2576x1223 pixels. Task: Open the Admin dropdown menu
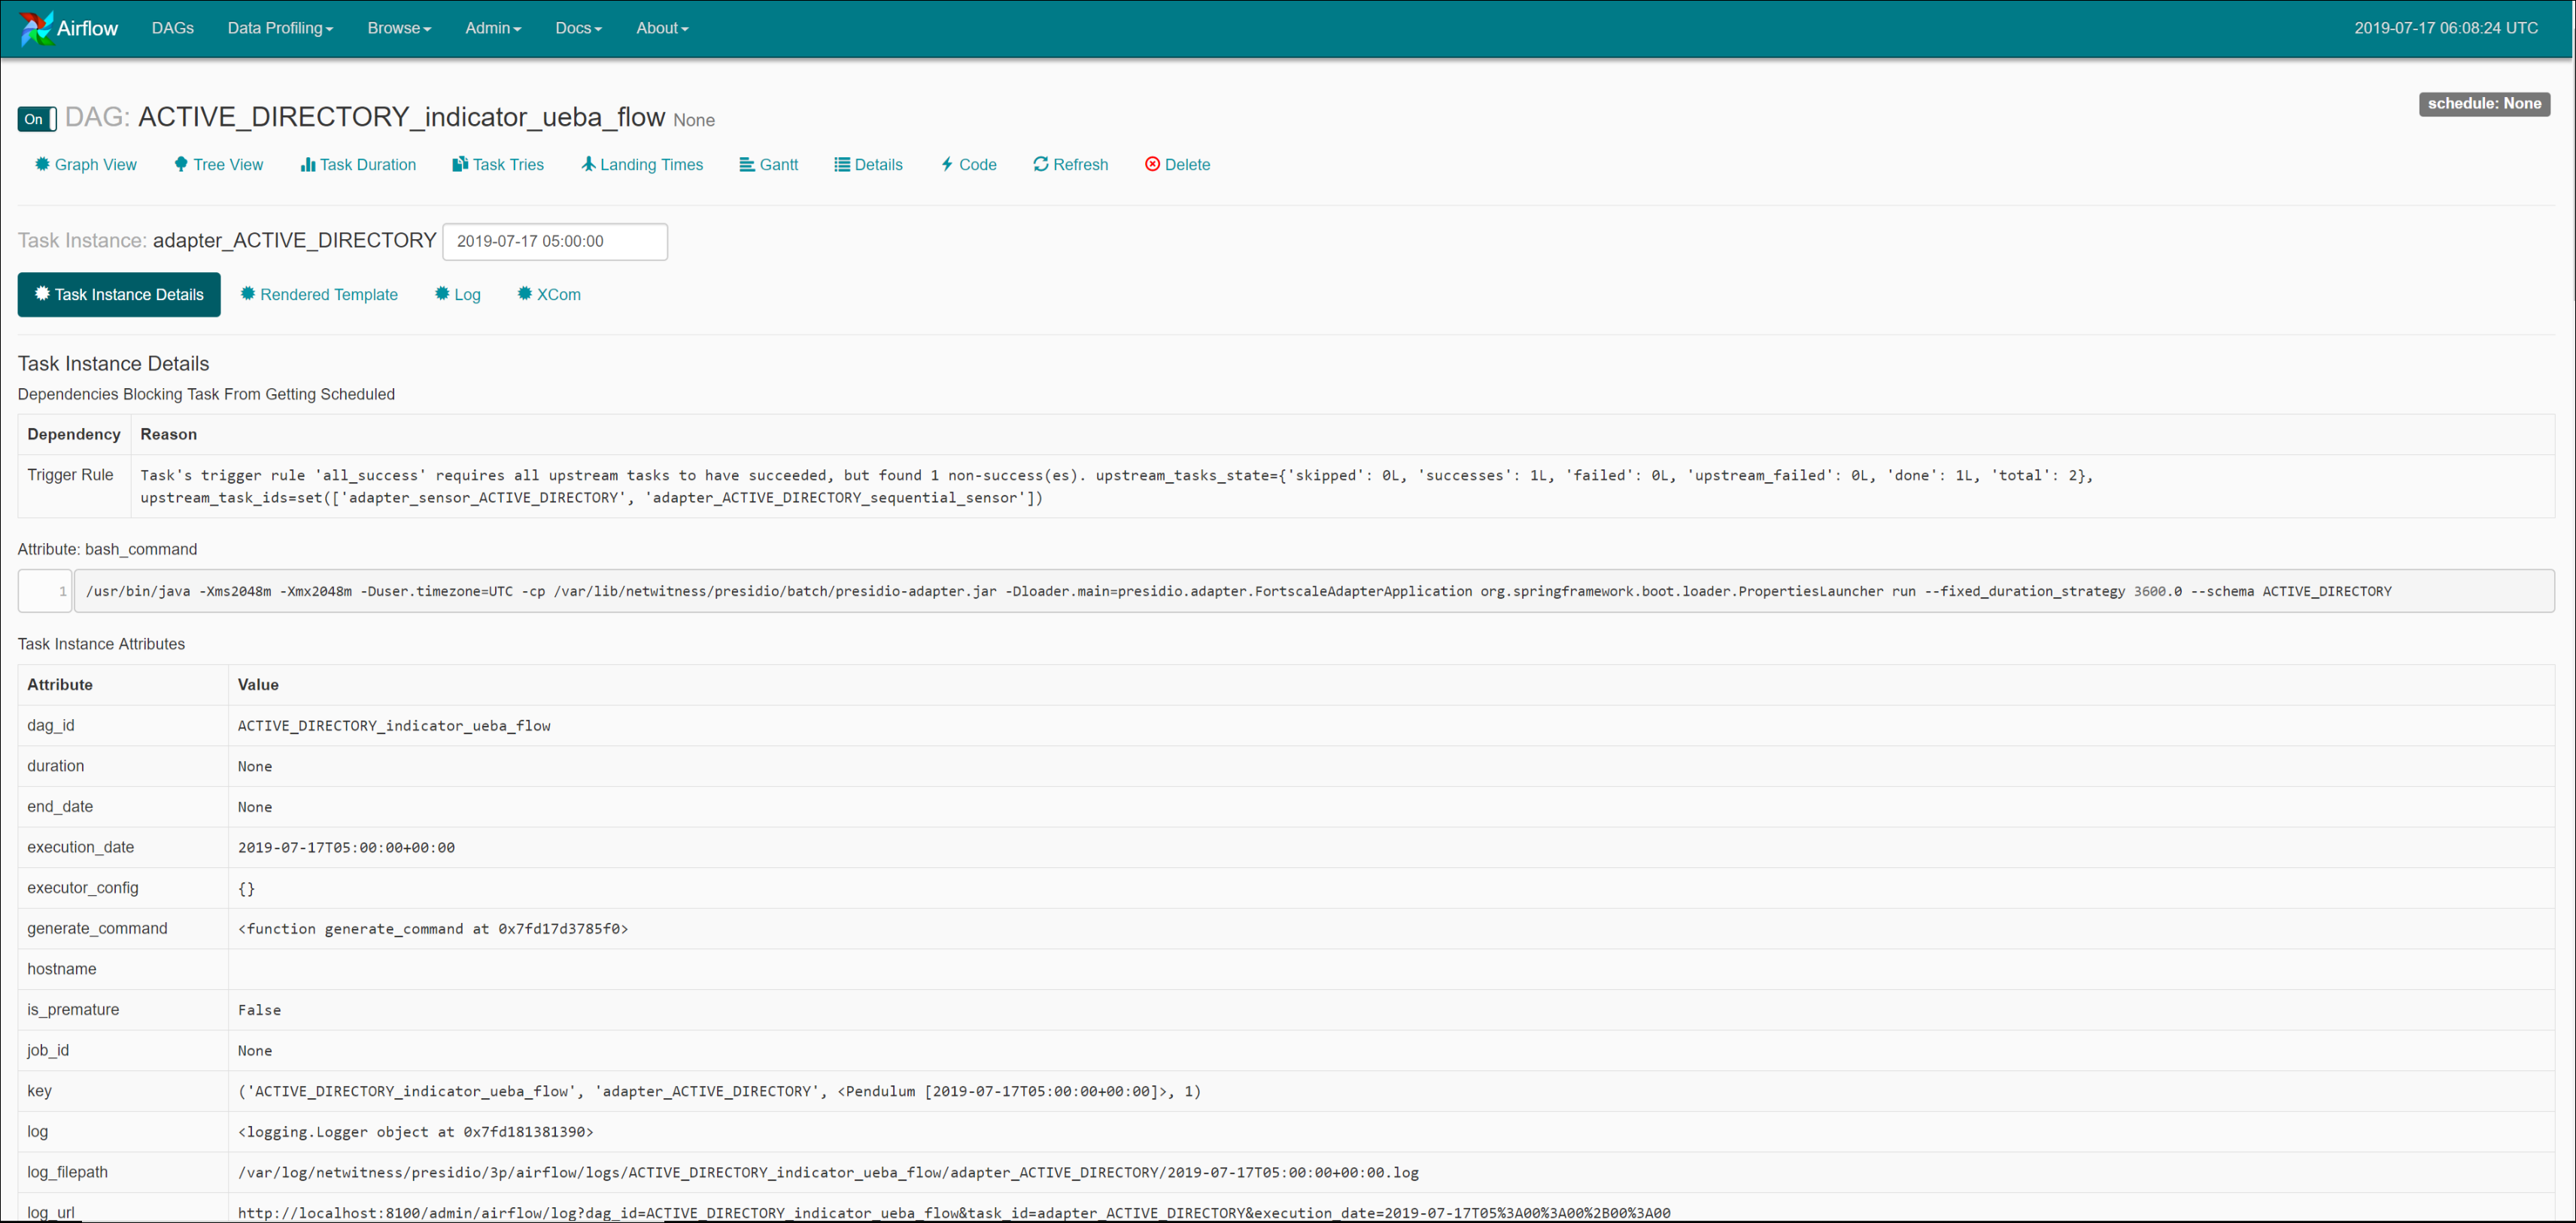(493, 28)
